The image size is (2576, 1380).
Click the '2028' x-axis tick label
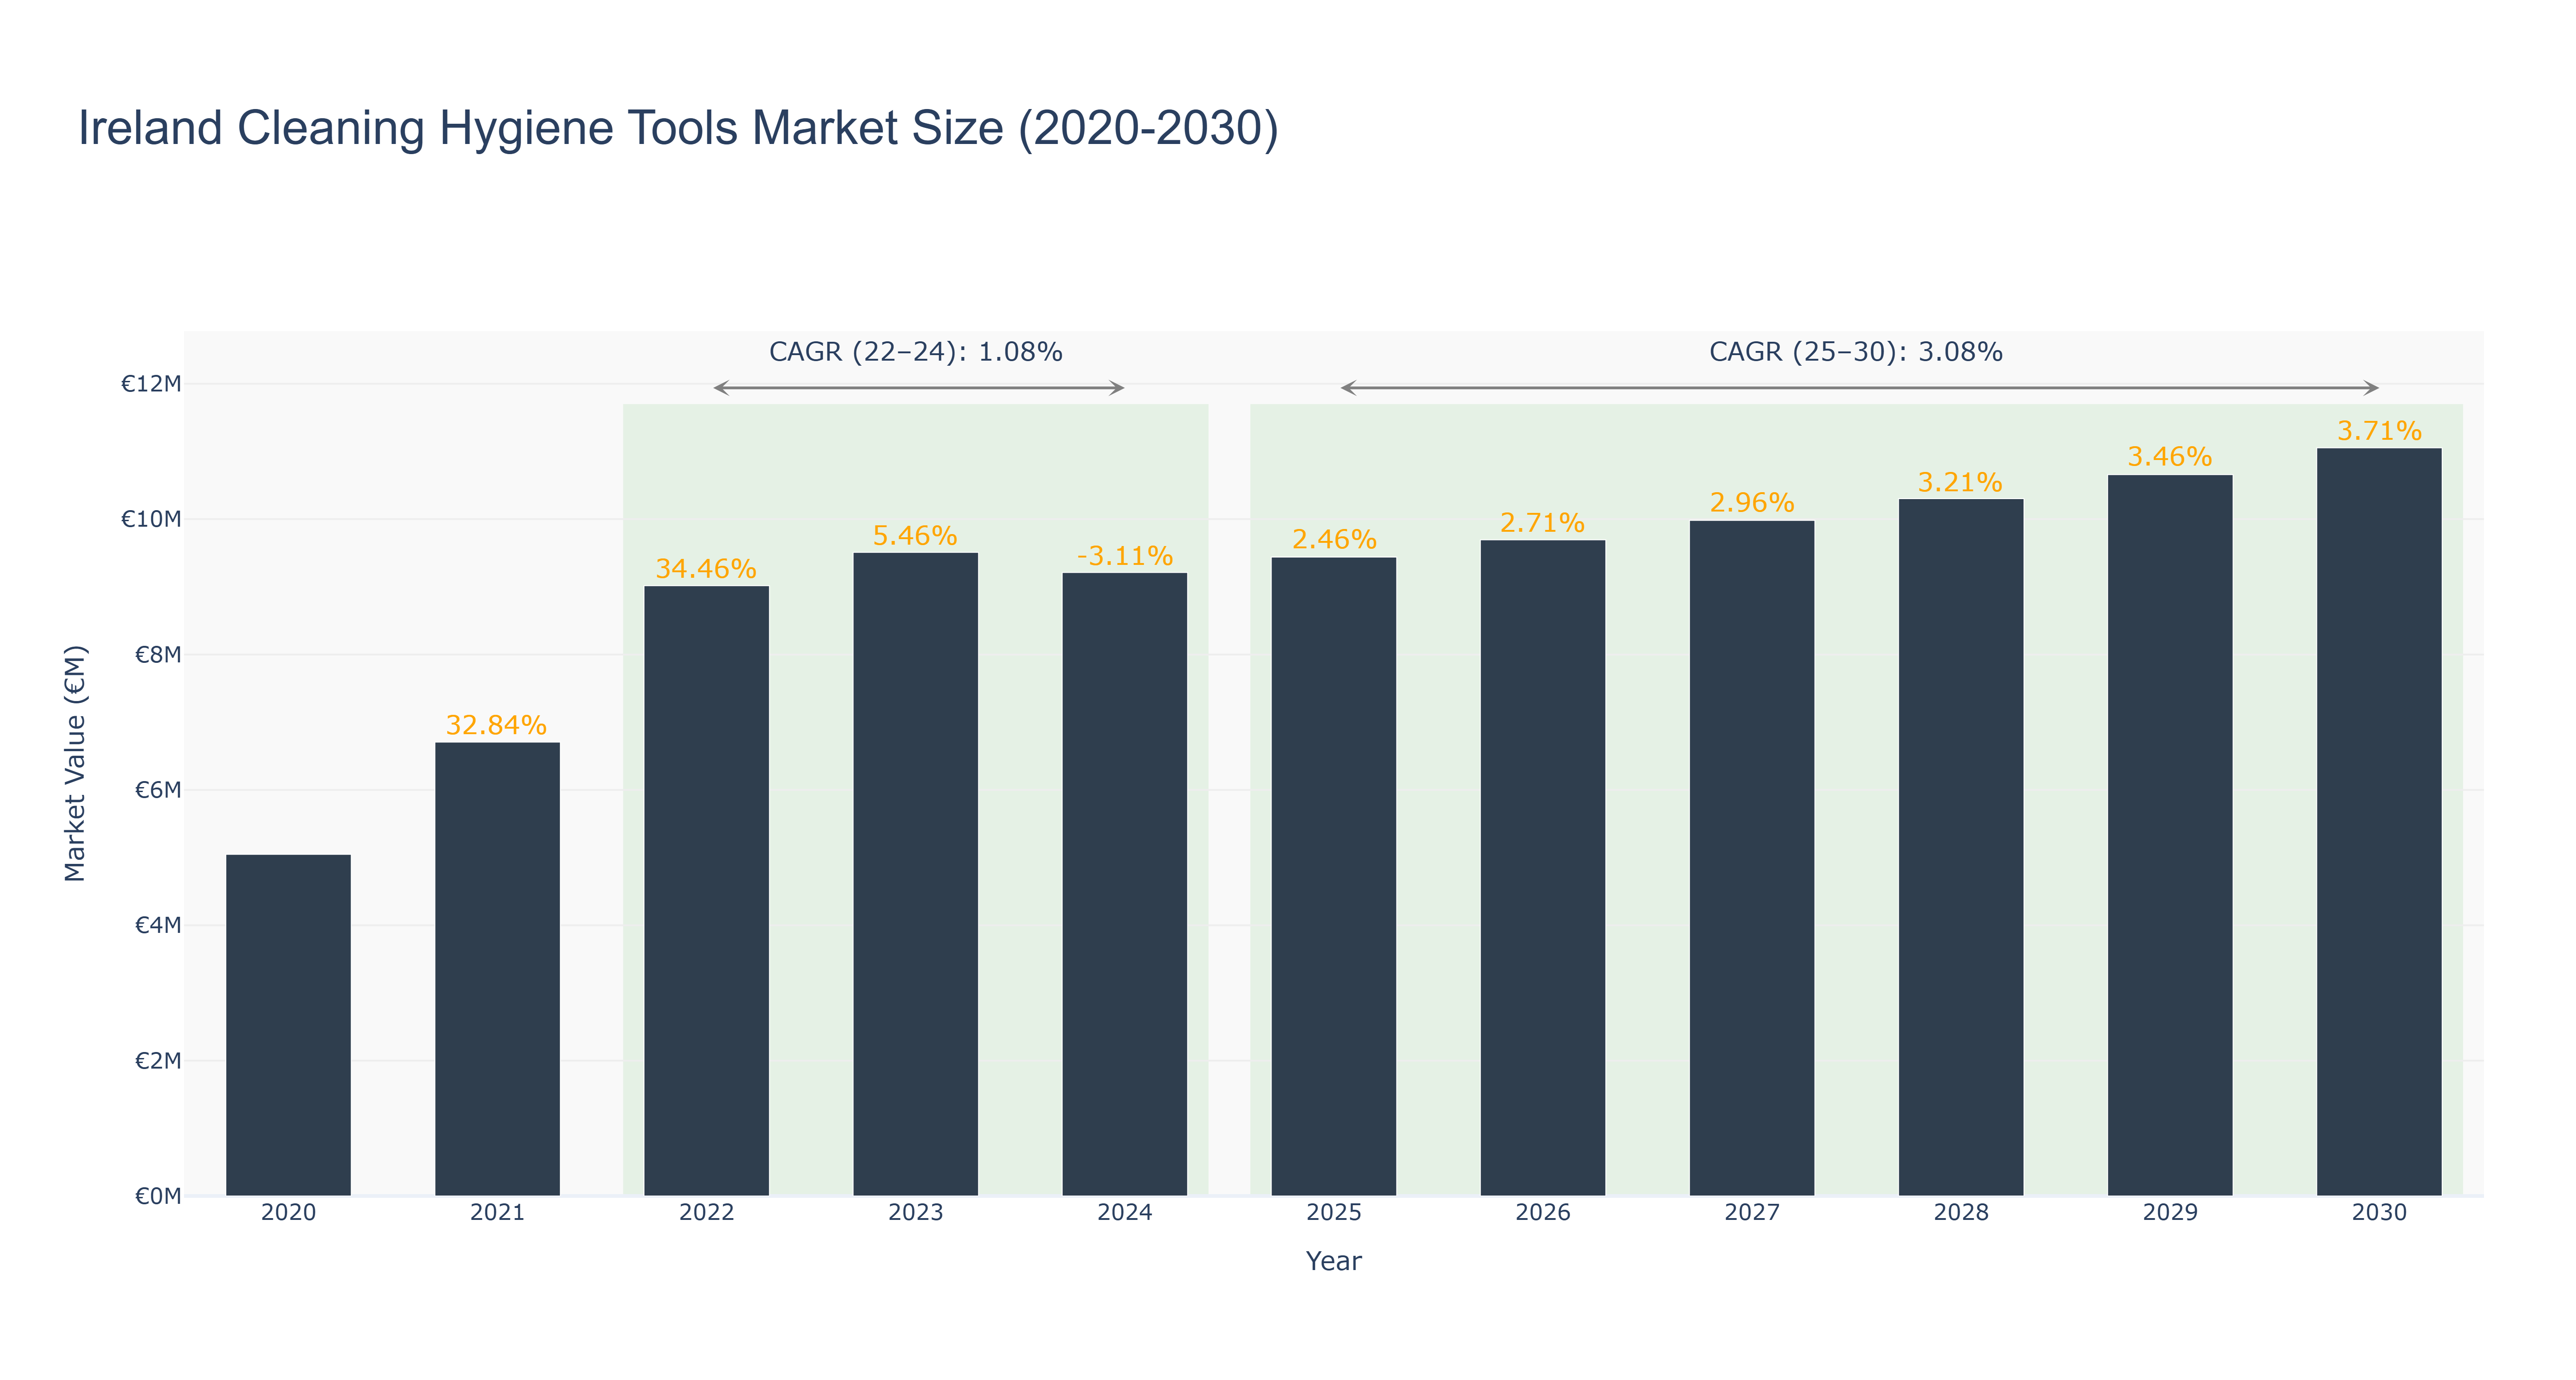(1960, 1213)
